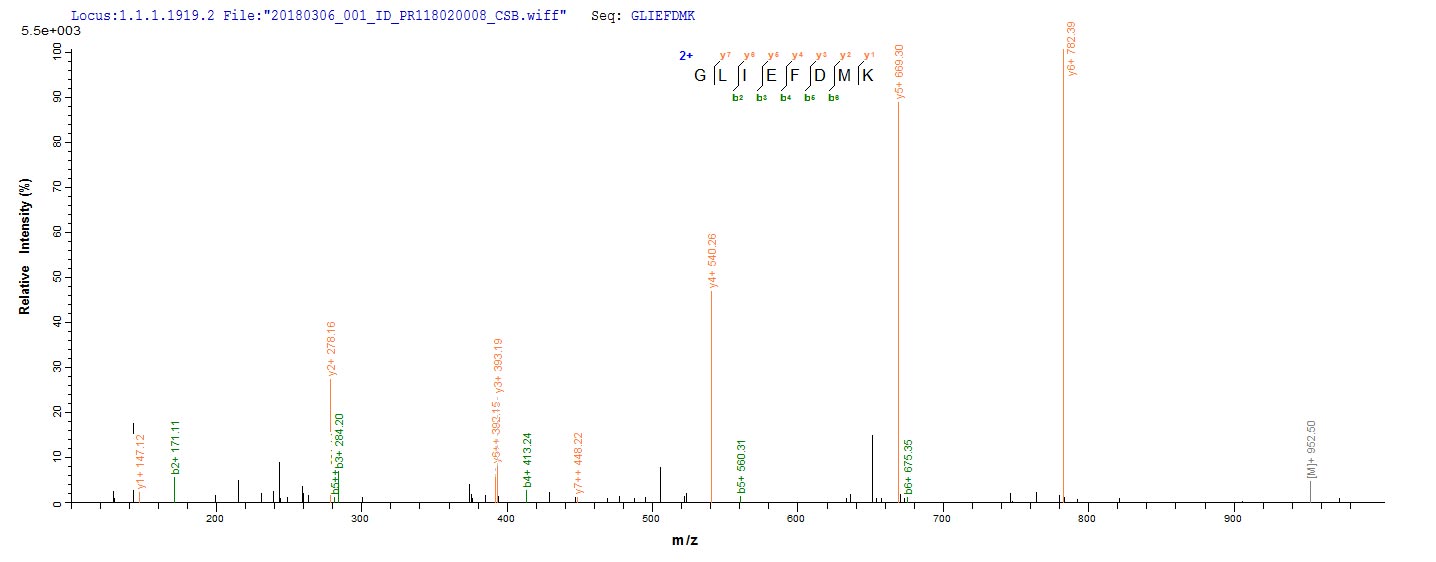Select the b4+ 413.24 peak label
The width and height of the screenshot is (1436, 562).
(x=528, y=460)
